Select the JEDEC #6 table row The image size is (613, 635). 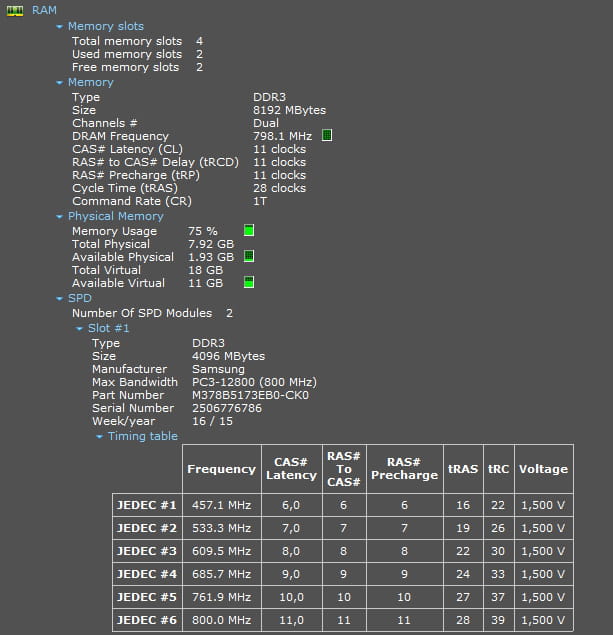tap(343, 620)
